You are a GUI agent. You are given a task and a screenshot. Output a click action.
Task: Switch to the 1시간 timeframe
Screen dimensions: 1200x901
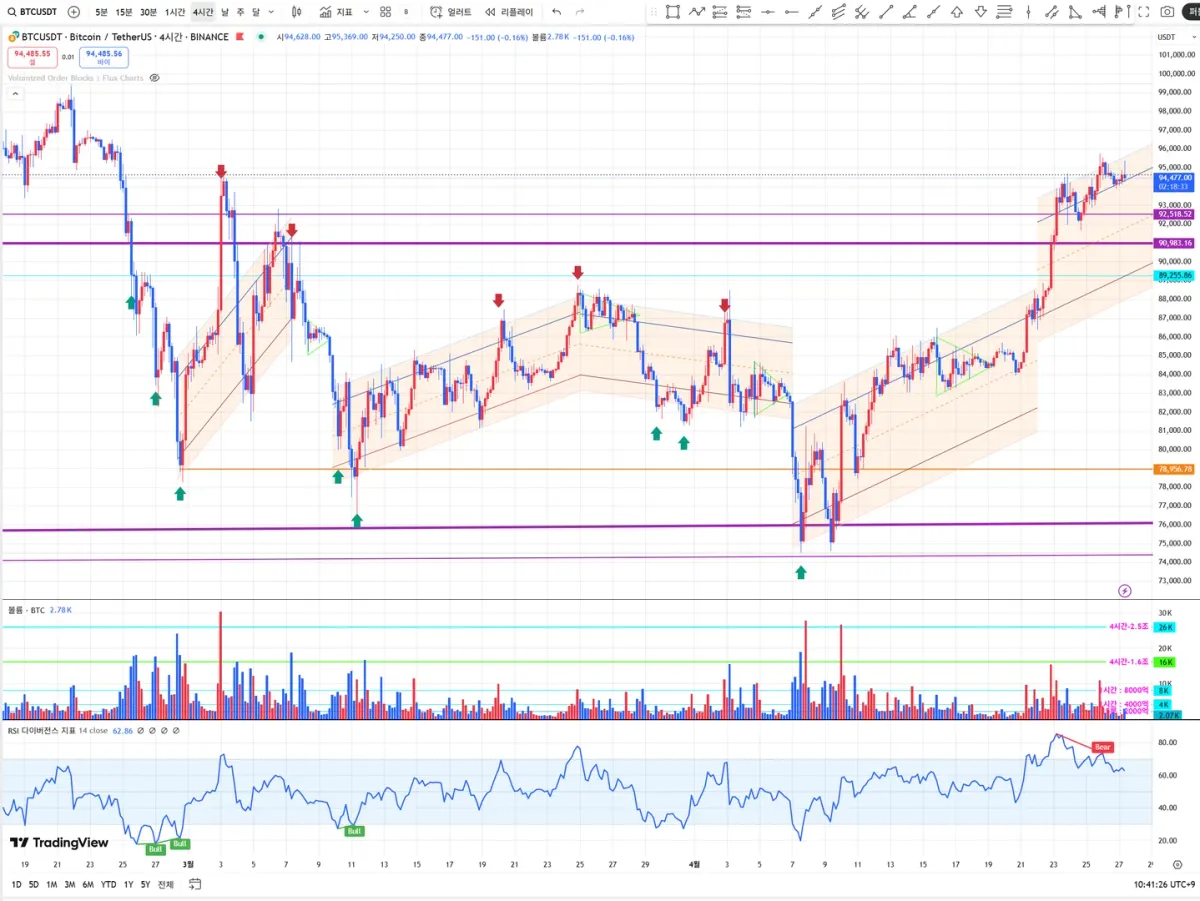[x=175, y=12]
